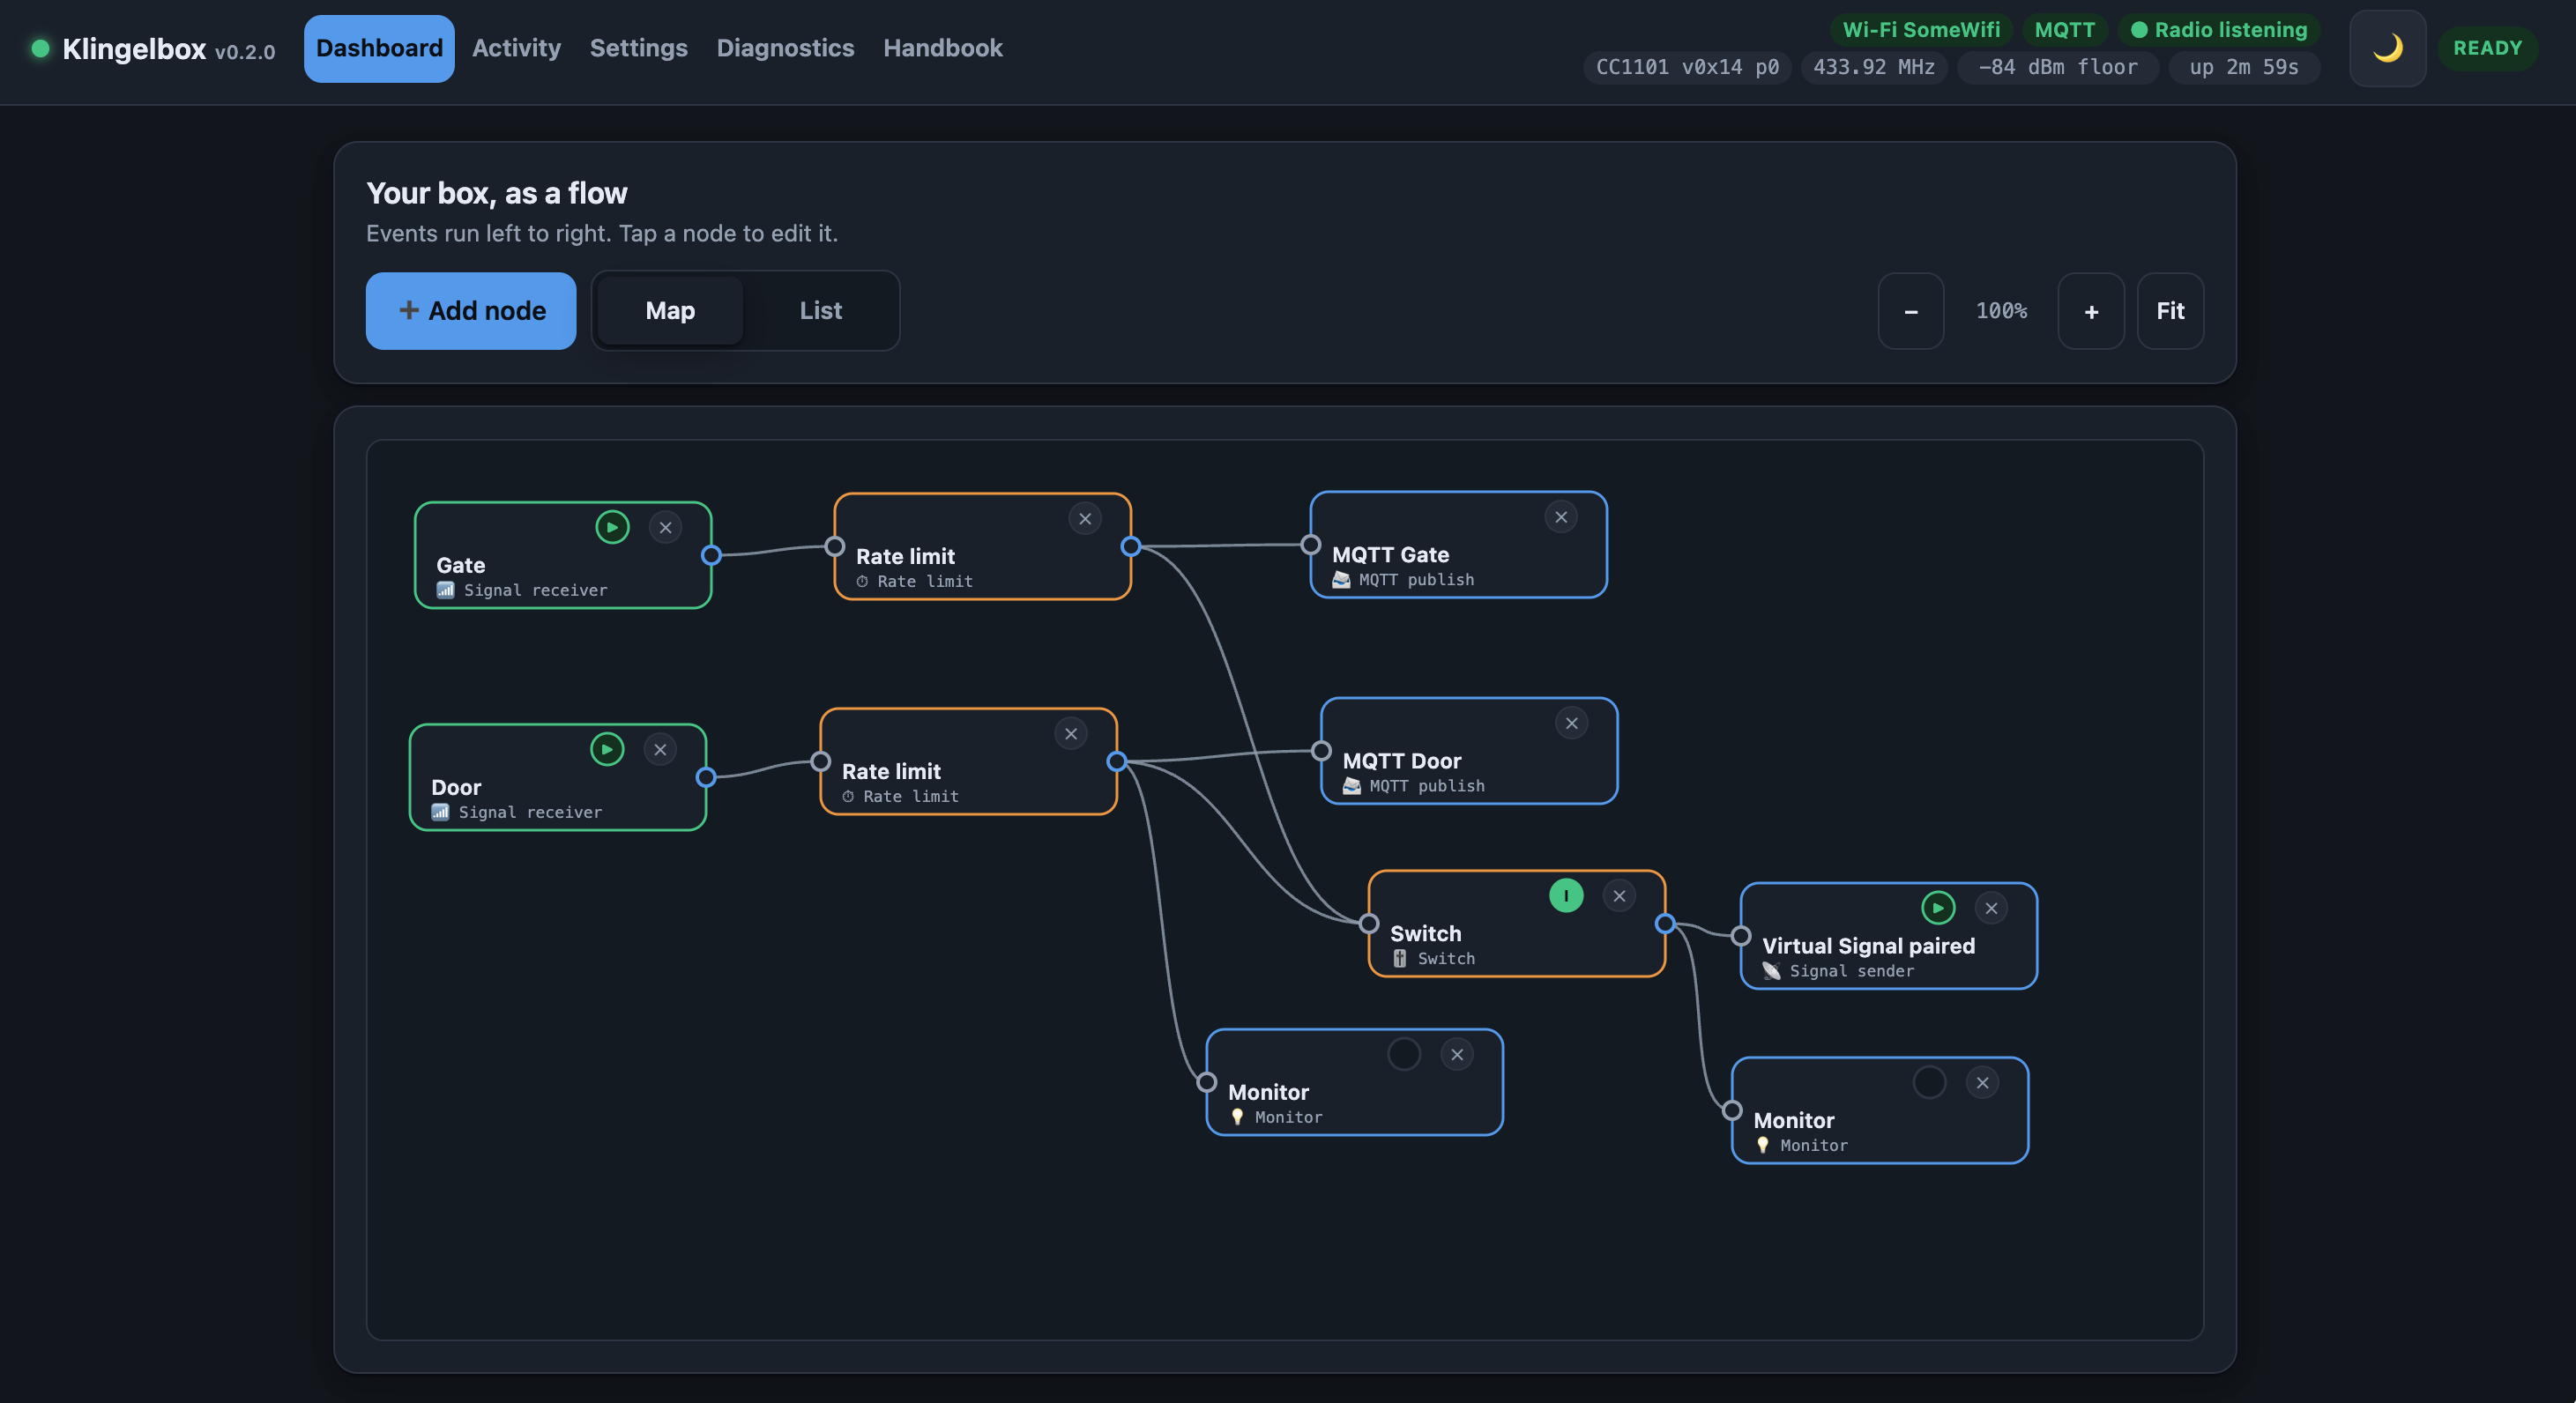
Task: Click the Klingelbox logo title
Action: (x=134, y=49)
